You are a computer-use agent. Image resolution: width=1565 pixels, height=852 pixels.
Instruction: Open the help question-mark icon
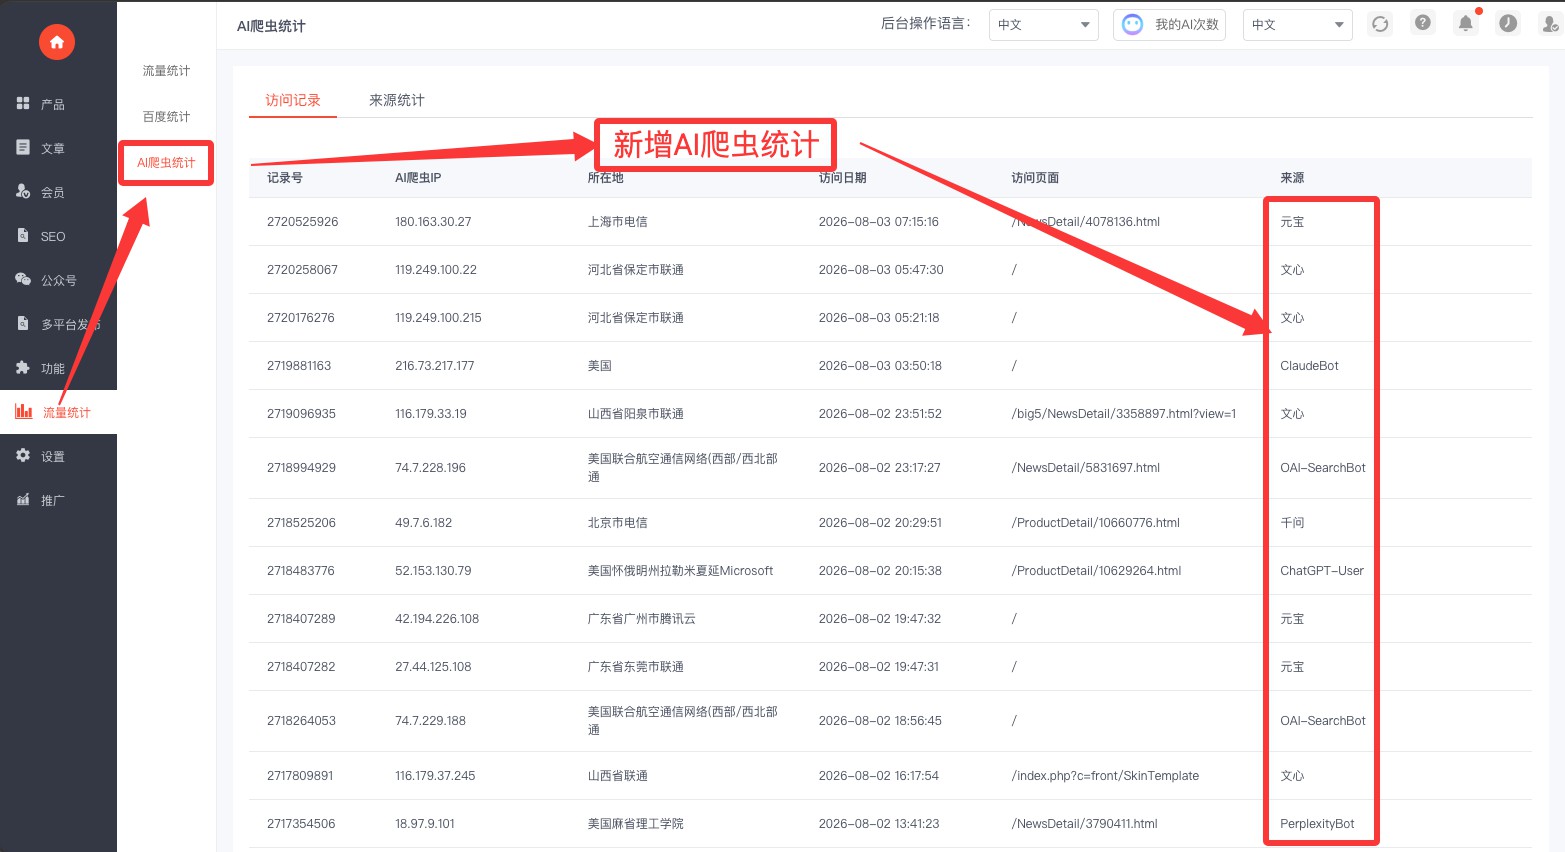coord(1423,23)
